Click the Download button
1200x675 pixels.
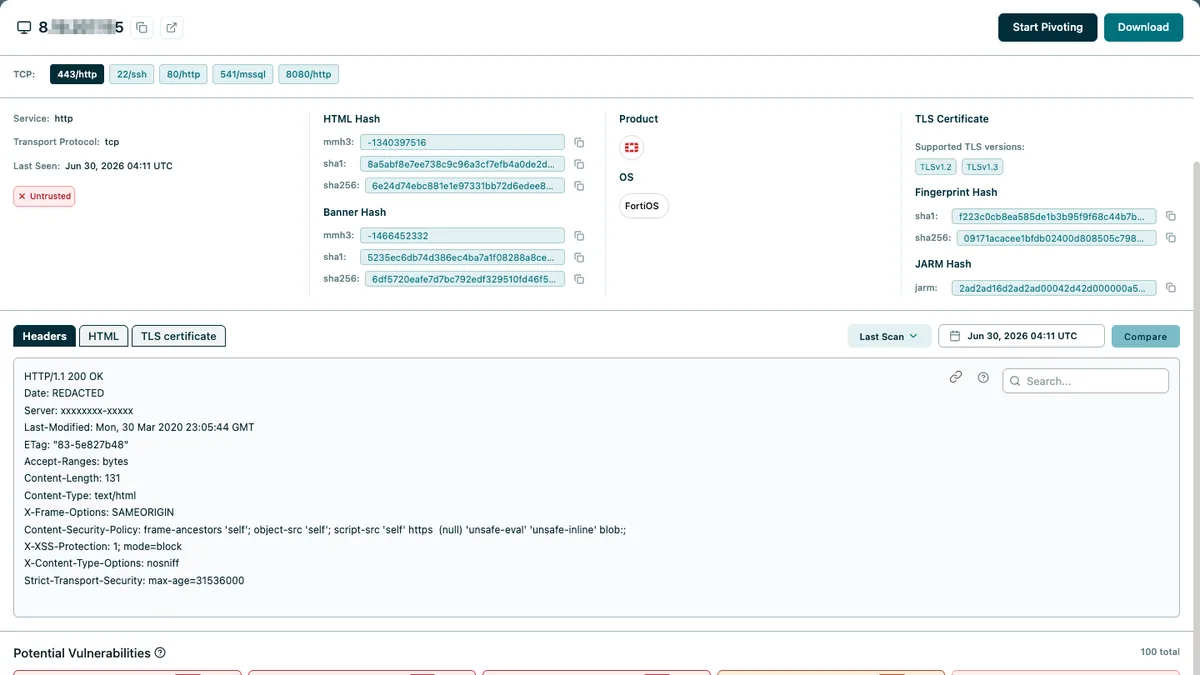coord(1143,27)
